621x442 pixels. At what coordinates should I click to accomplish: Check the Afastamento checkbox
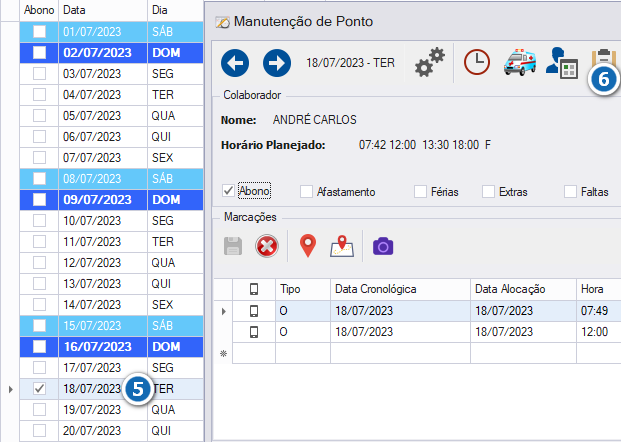pos(306,191)
